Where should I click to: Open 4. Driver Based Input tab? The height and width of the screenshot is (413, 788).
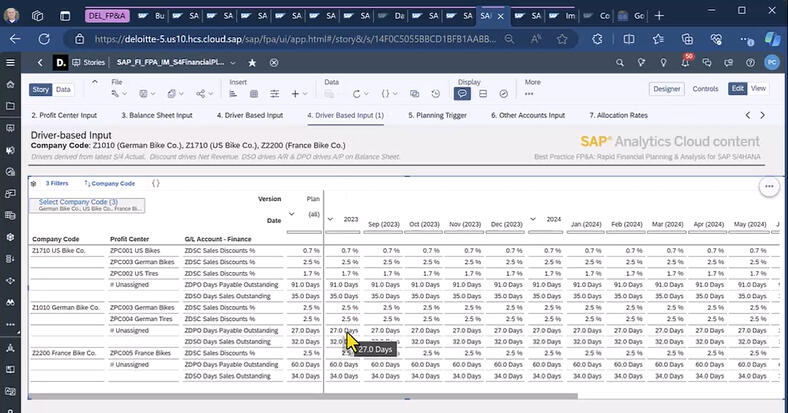pos(250,115)
